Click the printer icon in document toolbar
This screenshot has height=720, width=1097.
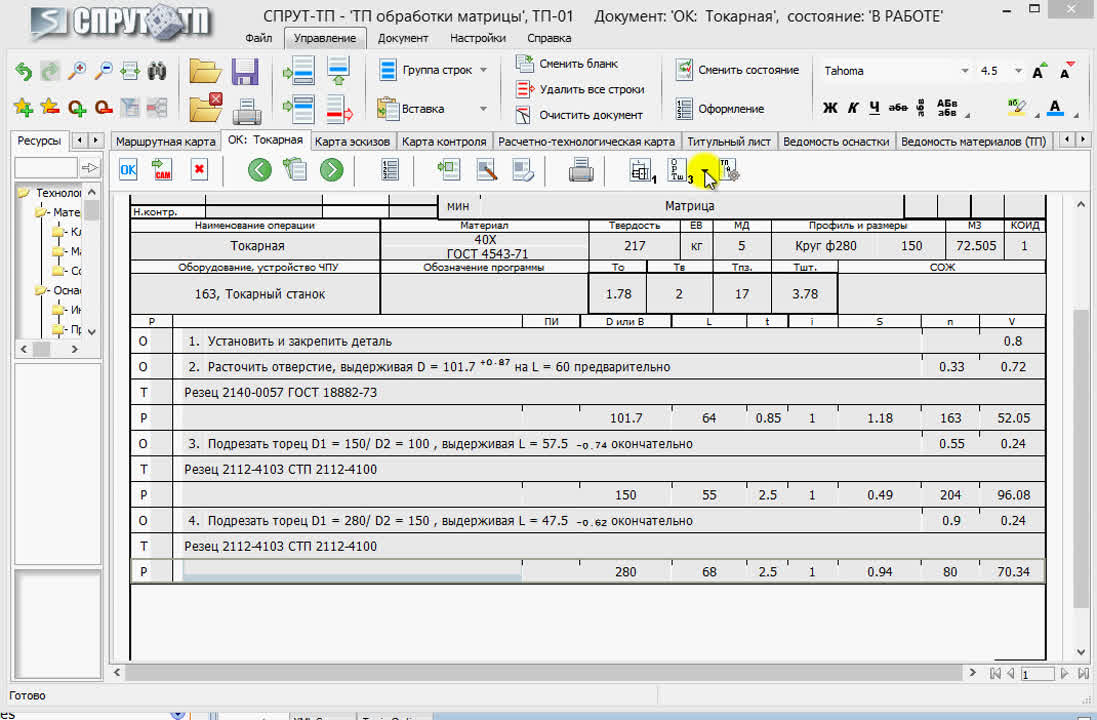tap(581, 170)
